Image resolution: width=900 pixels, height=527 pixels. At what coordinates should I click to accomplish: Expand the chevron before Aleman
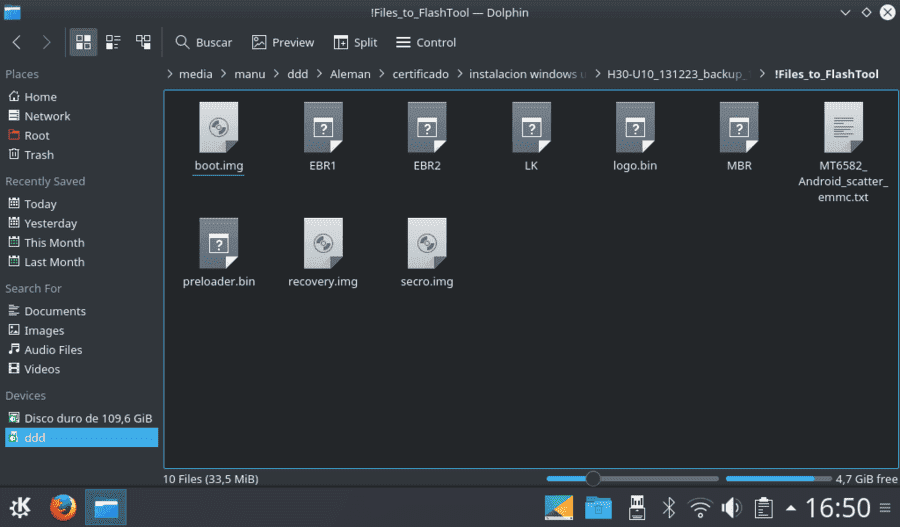click(x=320, y=73)
